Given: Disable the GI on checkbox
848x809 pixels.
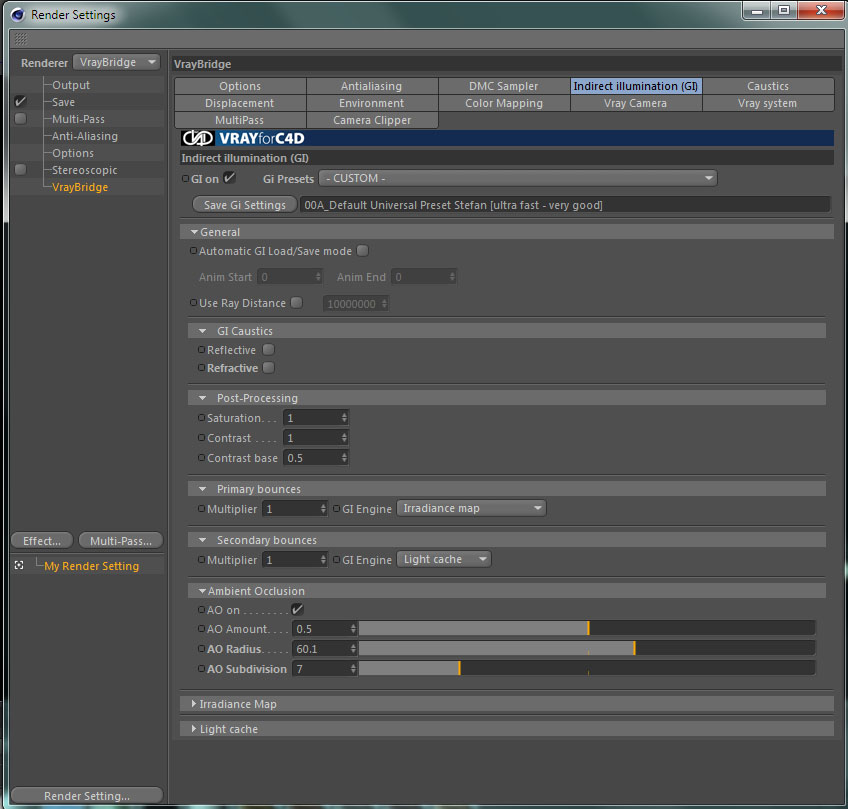Looking at the screenshot, I should [229, 177].
